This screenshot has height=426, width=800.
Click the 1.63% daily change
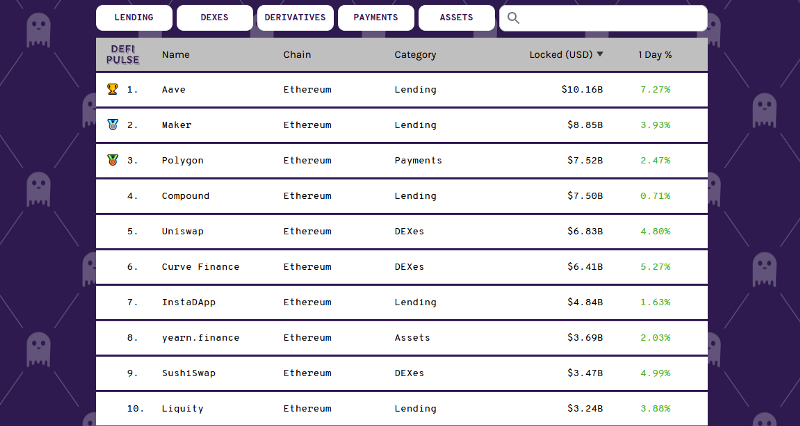655,302
